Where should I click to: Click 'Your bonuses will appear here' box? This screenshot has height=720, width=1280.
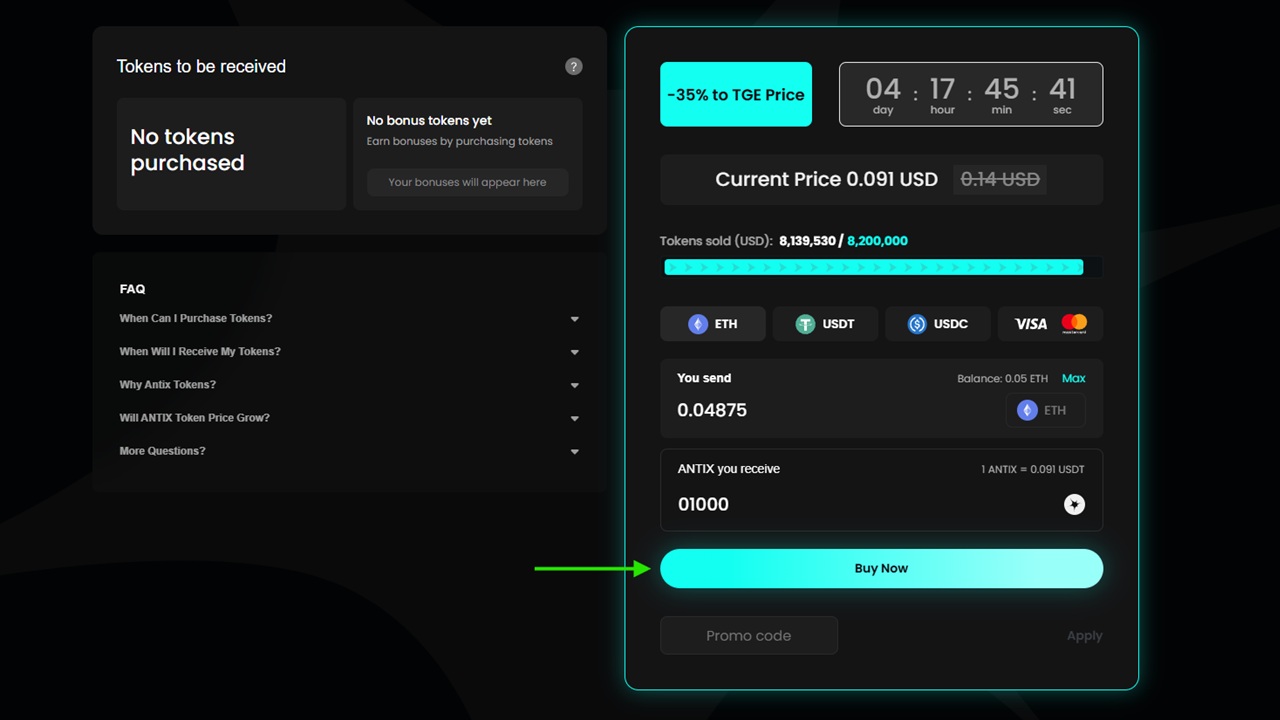467,182
